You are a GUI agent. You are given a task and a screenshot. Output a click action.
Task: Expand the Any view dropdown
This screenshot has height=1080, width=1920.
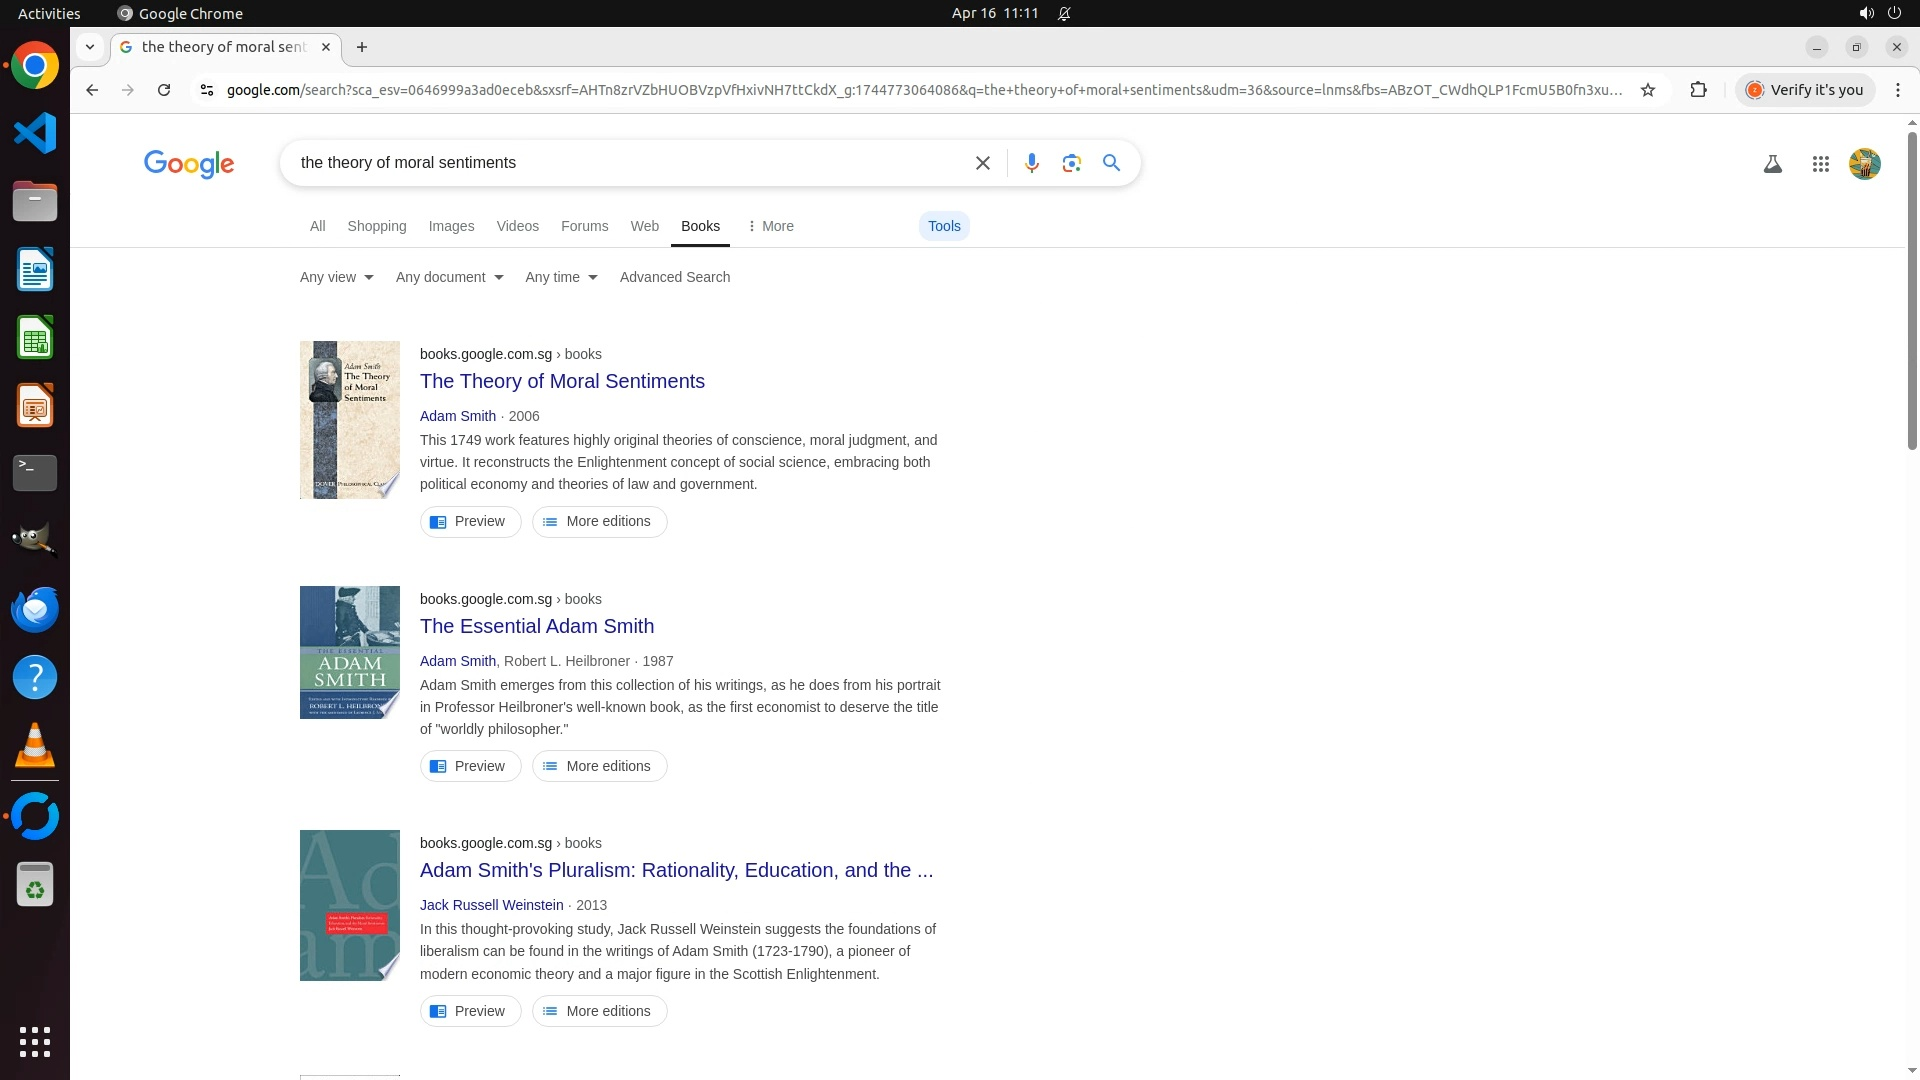coord(336,277)
